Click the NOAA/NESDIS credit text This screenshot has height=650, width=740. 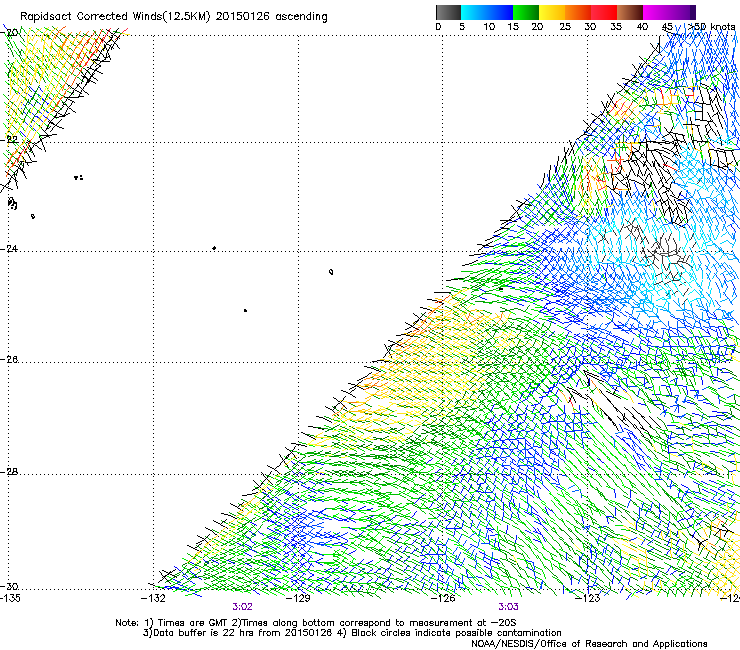(589, 644)
